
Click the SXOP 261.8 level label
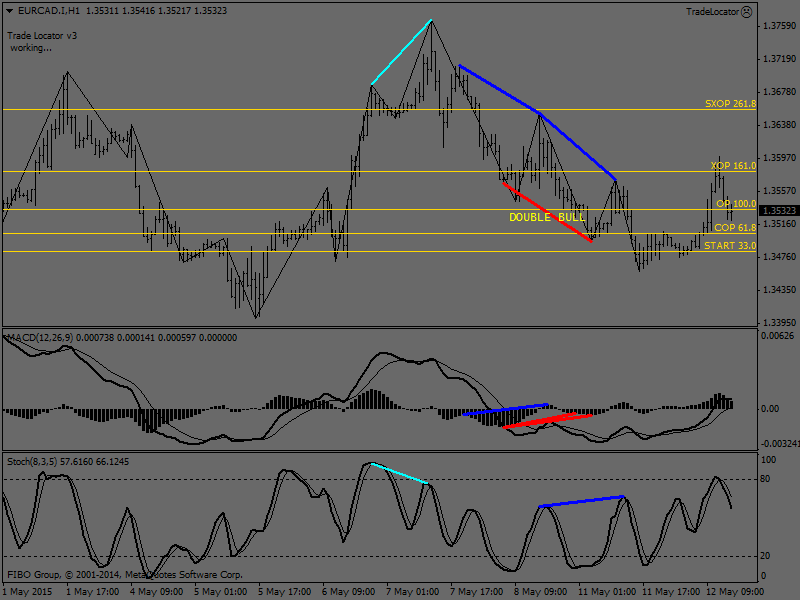point(730,103)
